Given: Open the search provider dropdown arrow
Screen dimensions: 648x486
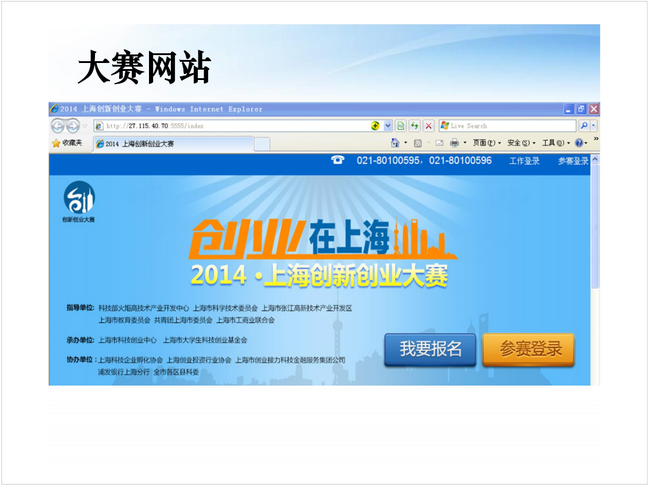Looking at the screenshot, I should tap(594, 126).
